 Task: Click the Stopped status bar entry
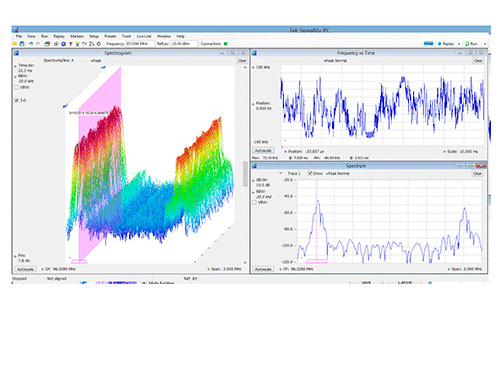coord(19,278)
